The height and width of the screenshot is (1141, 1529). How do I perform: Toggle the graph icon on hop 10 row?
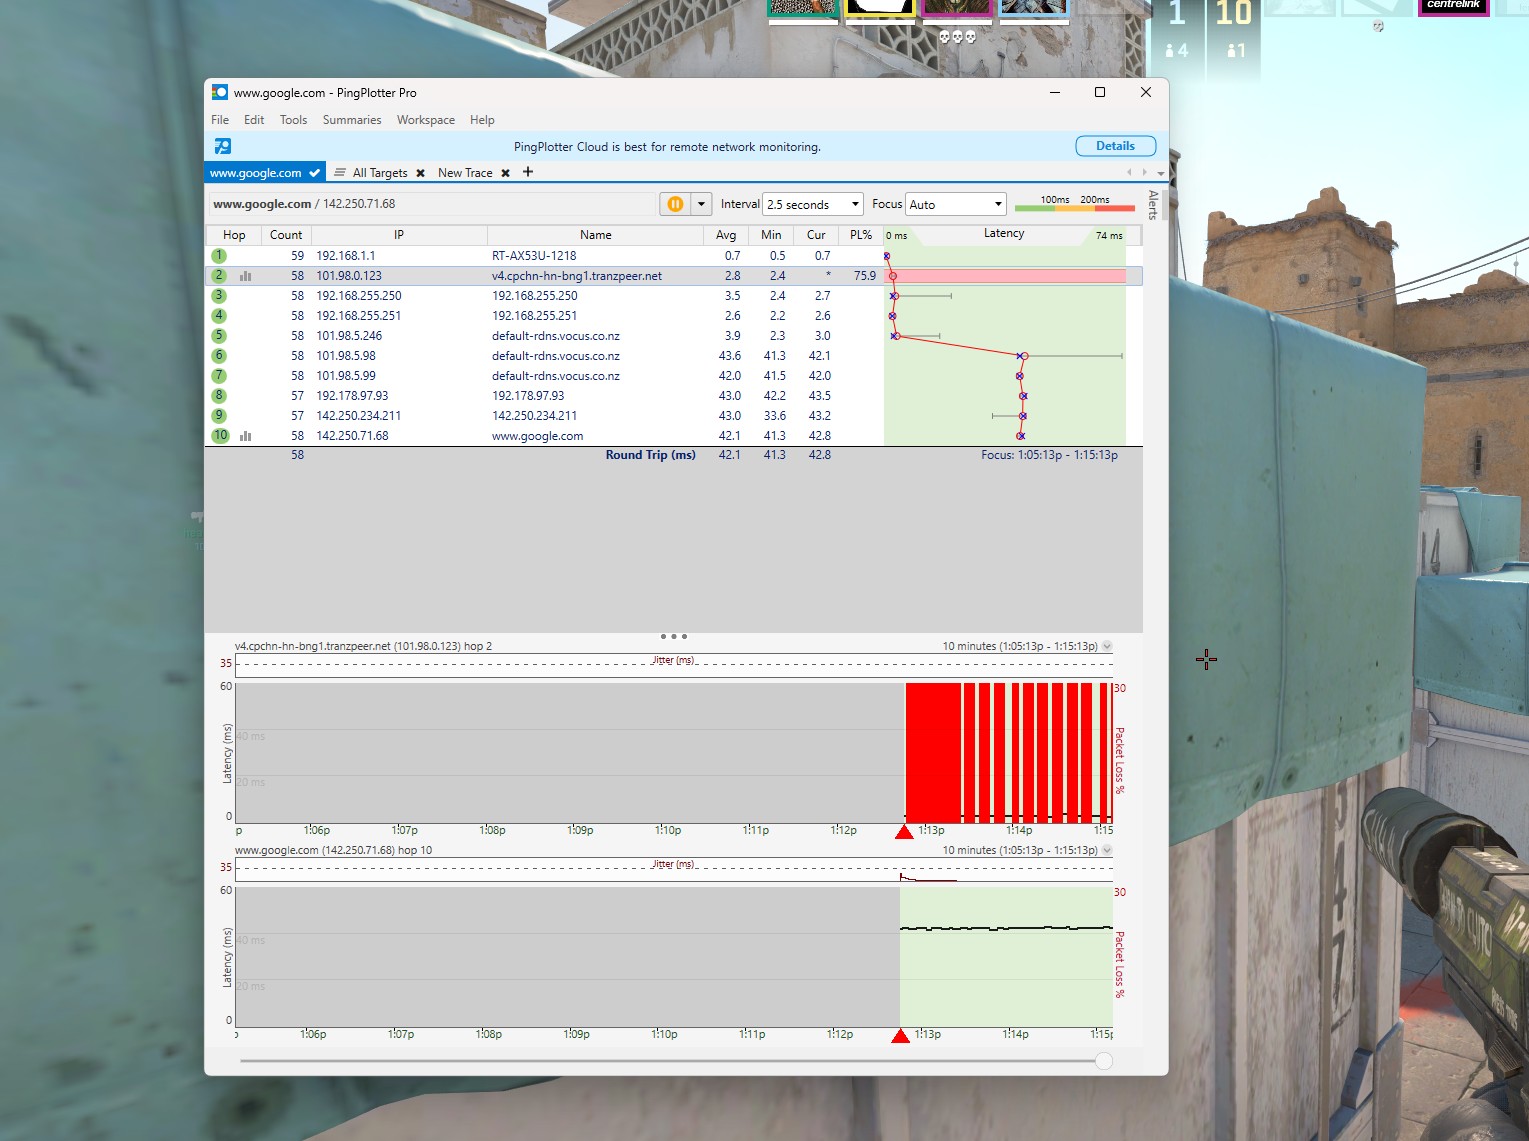[x=246, y=436]
